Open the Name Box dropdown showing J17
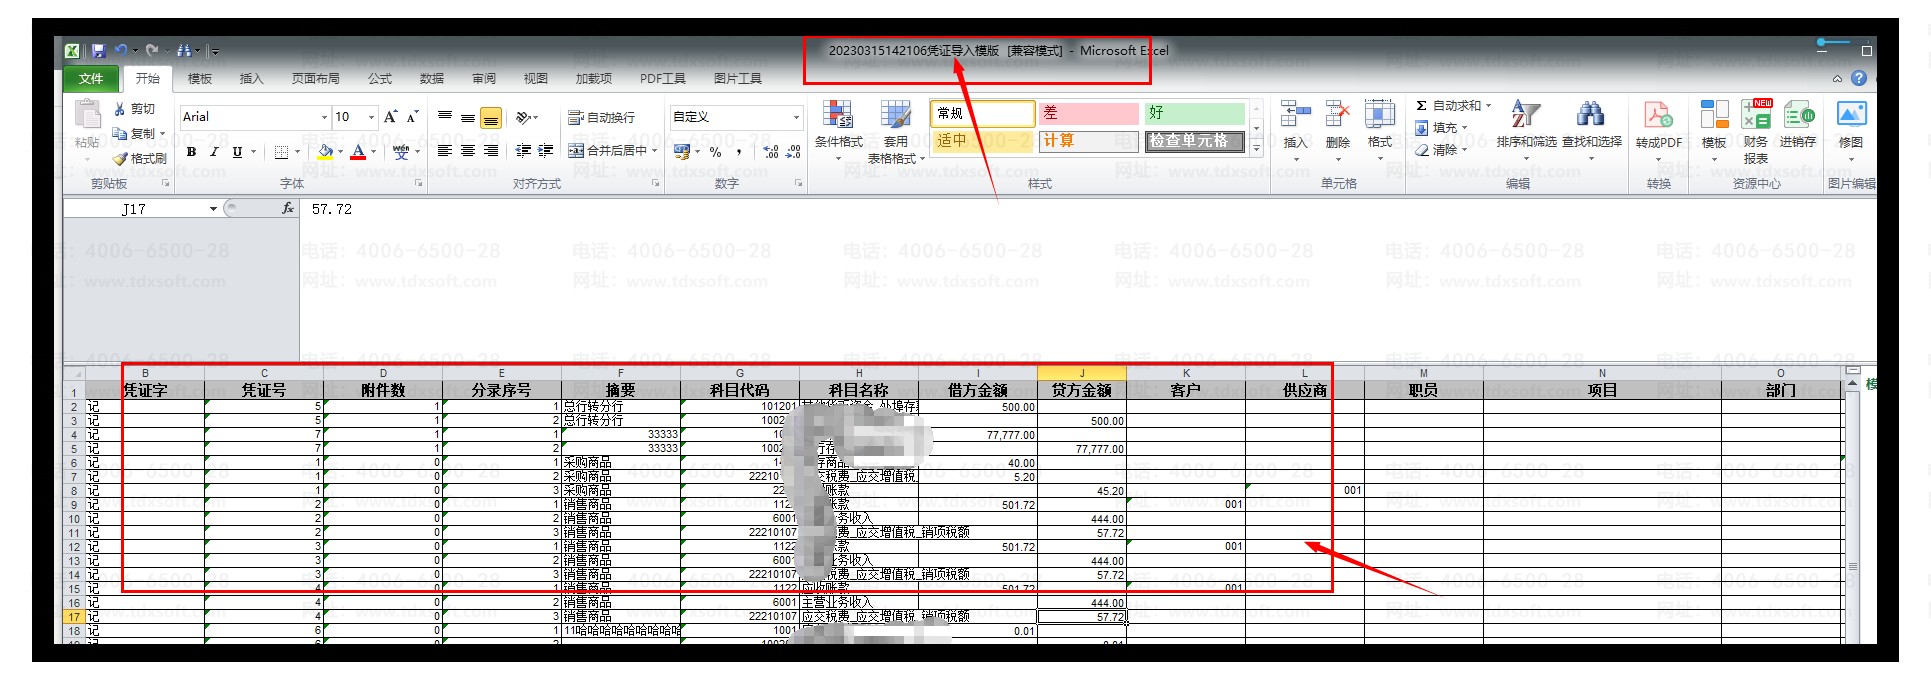Image resolution: width=1931 pixels, height=680 pixels. pos(213,209)
